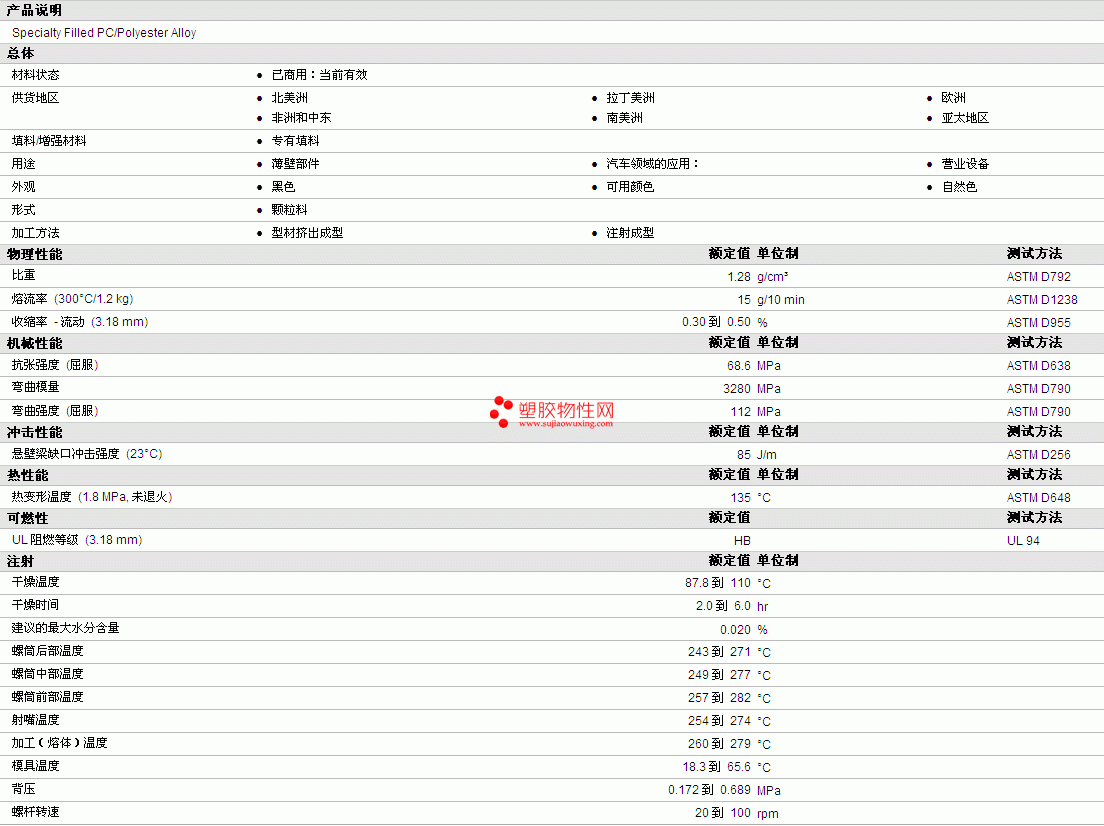Select the flammability rating HB

click(742, 540)
